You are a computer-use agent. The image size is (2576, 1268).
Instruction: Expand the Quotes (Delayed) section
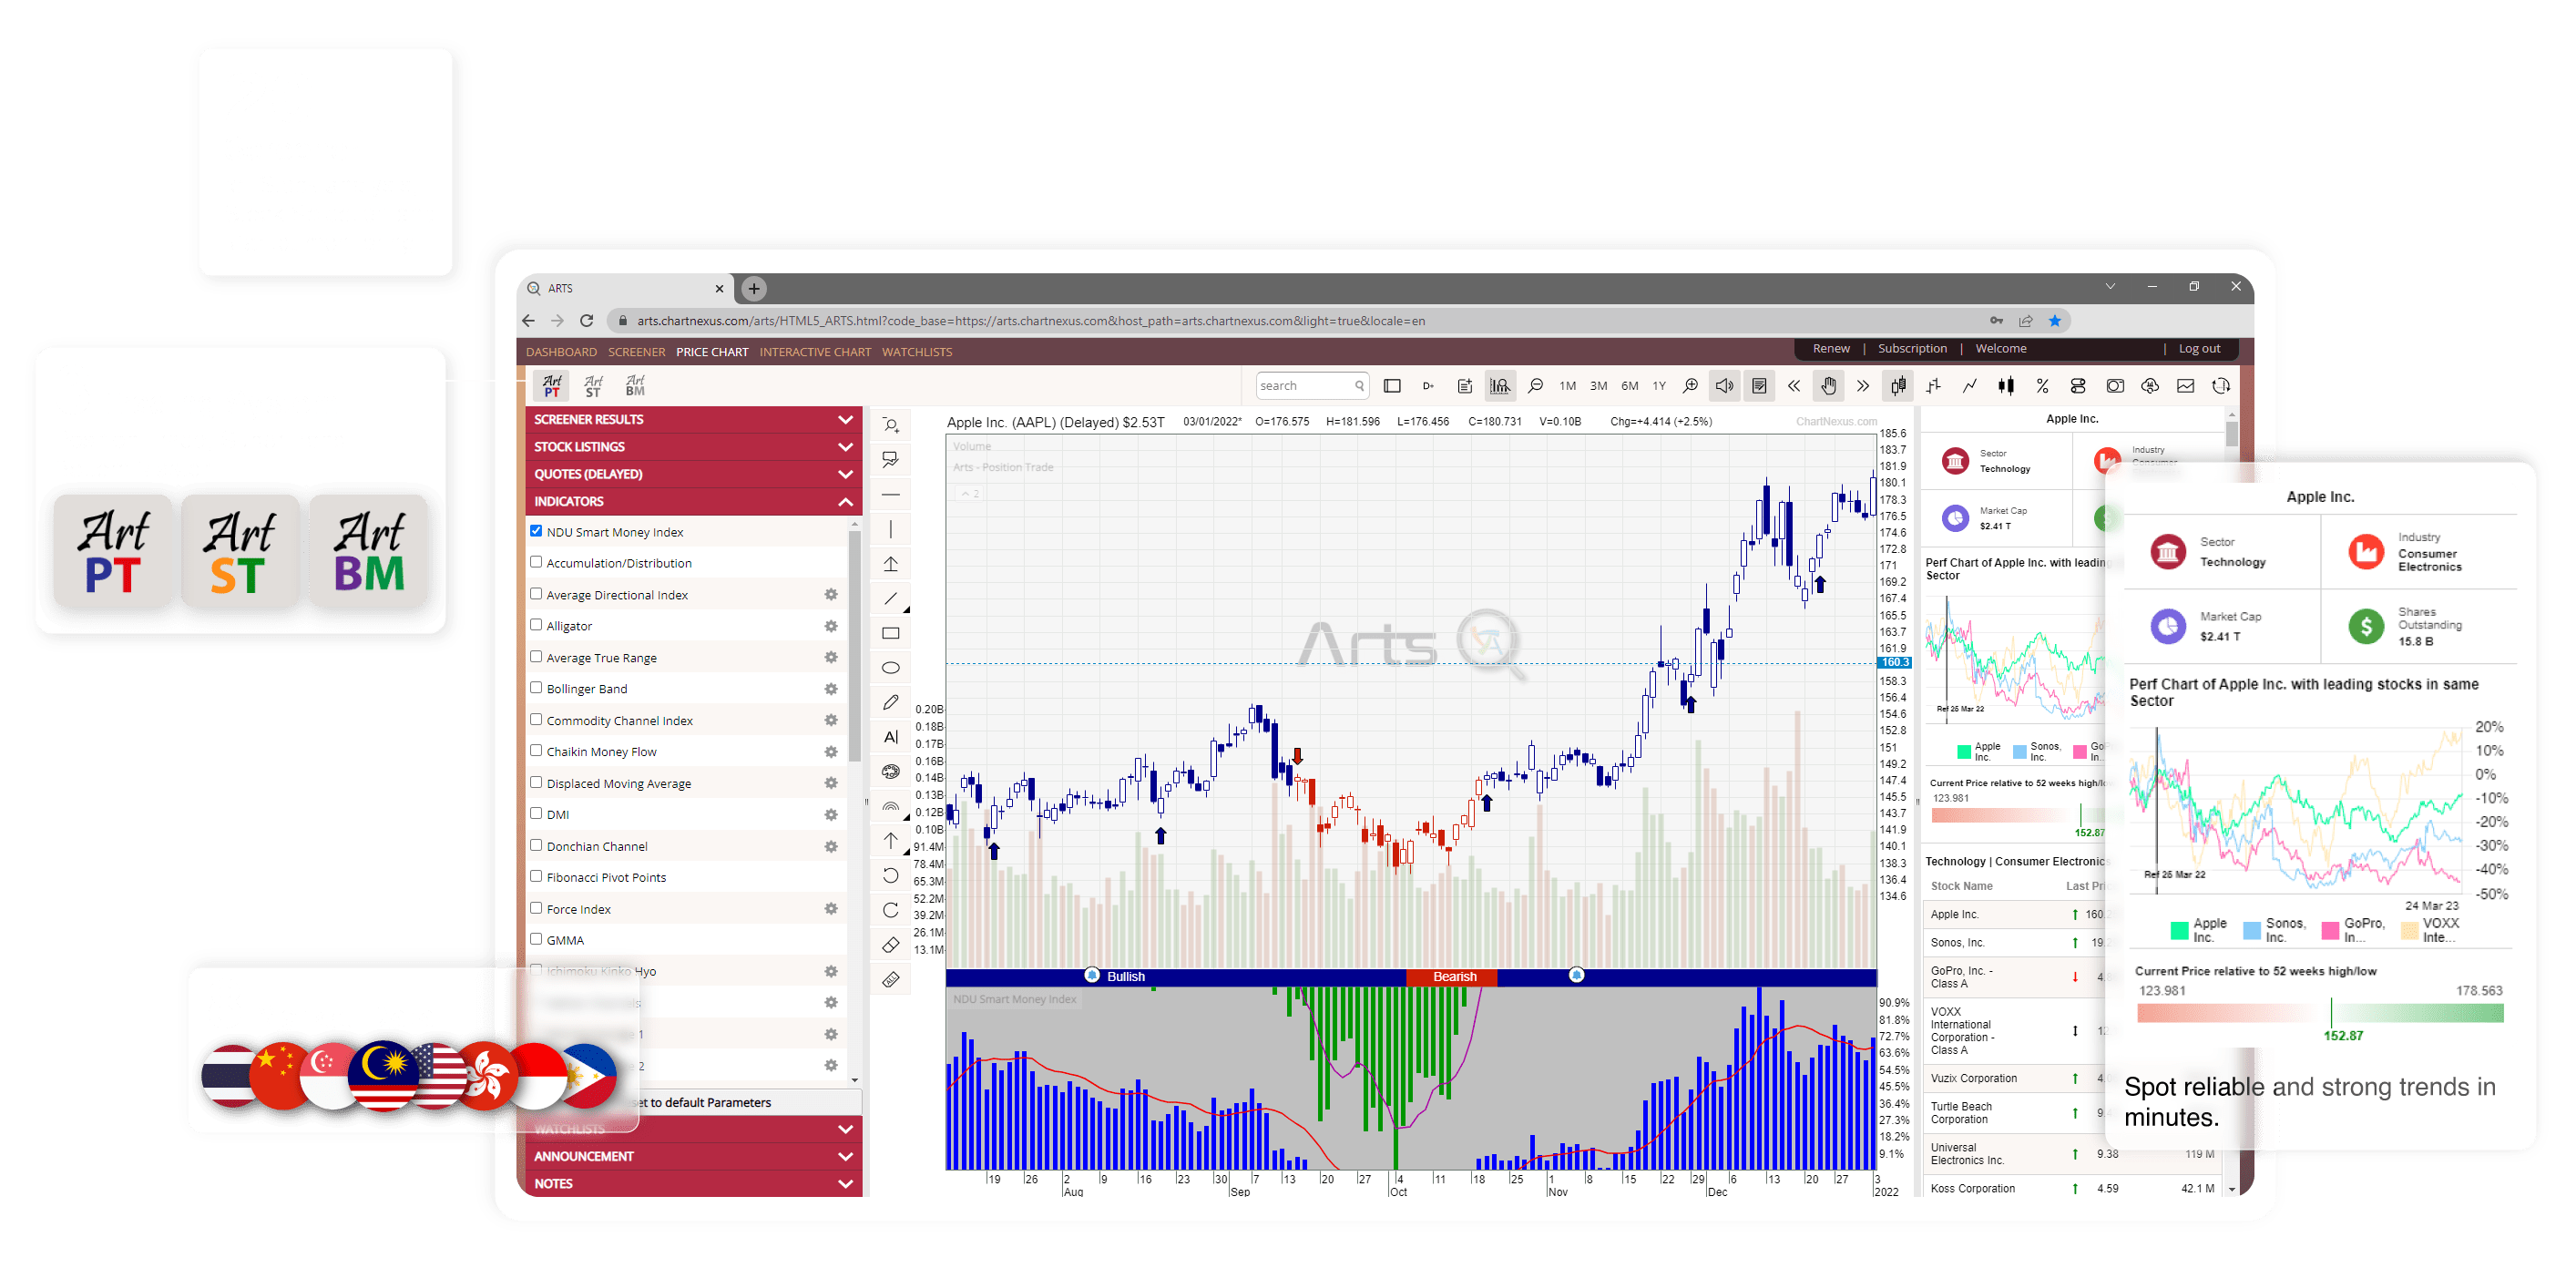tap(693, 474)
